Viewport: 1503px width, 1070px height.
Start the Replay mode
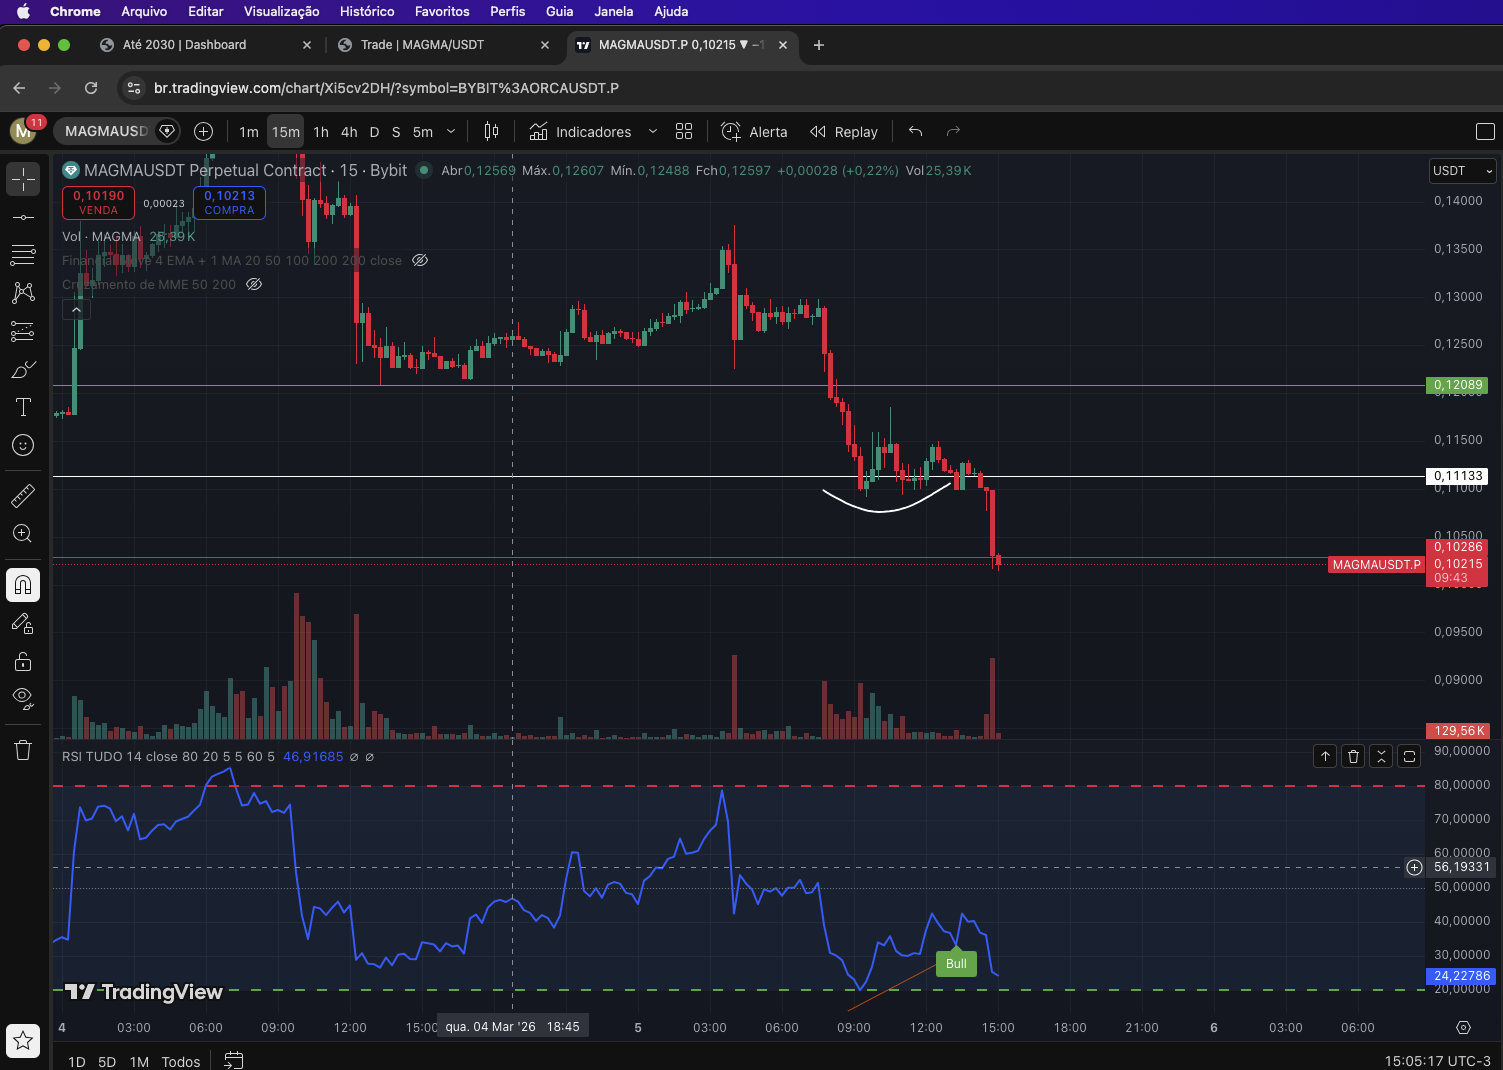click(844, 132)
